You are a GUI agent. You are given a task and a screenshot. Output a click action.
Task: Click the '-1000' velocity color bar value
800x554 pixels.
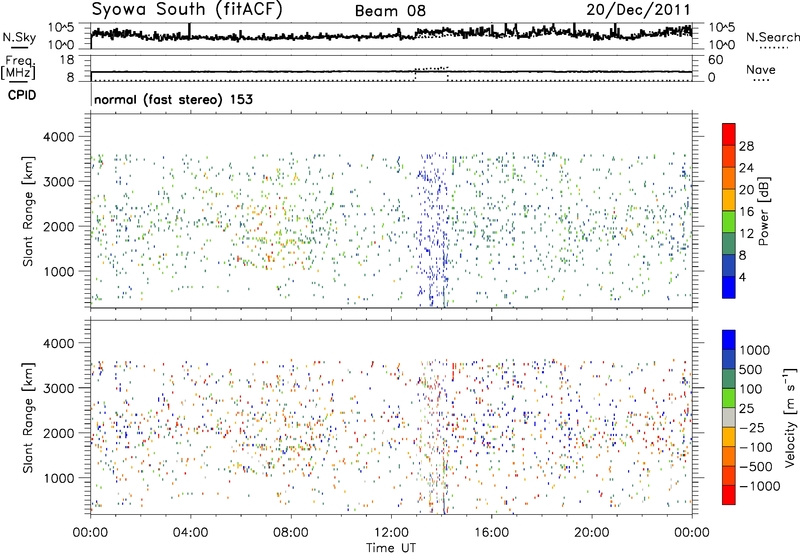pos(760,486)
